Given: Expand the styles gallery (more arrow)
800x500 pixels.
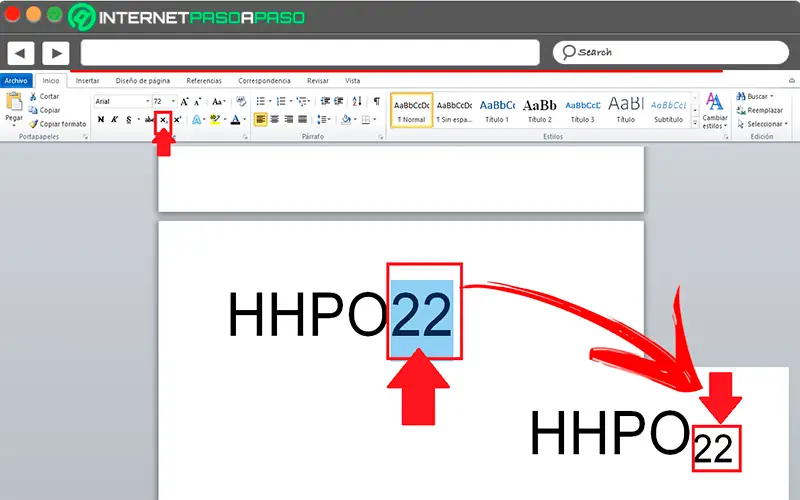Looking at the screenshot, I should click(695, 123).
